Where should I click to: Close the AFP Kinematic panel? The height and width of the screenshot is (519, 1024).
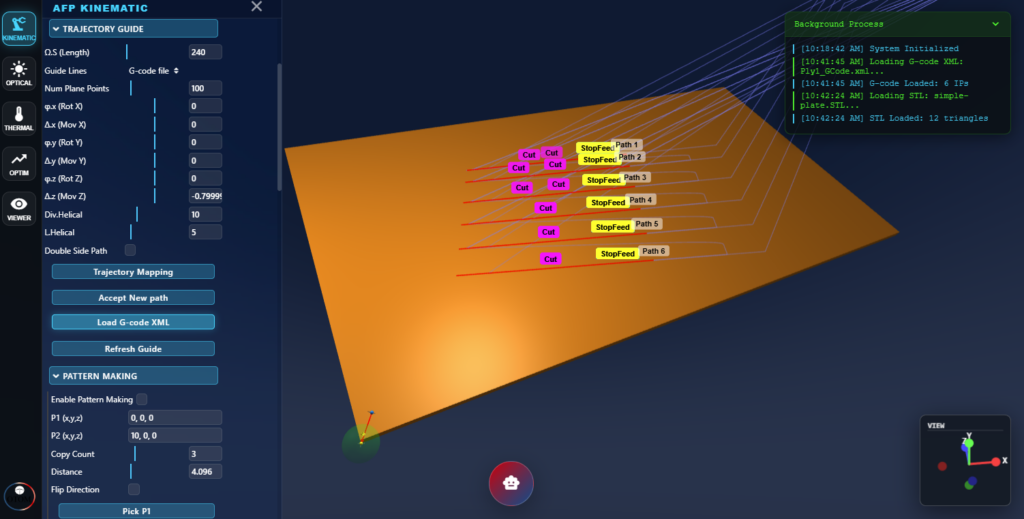(257, 7)
